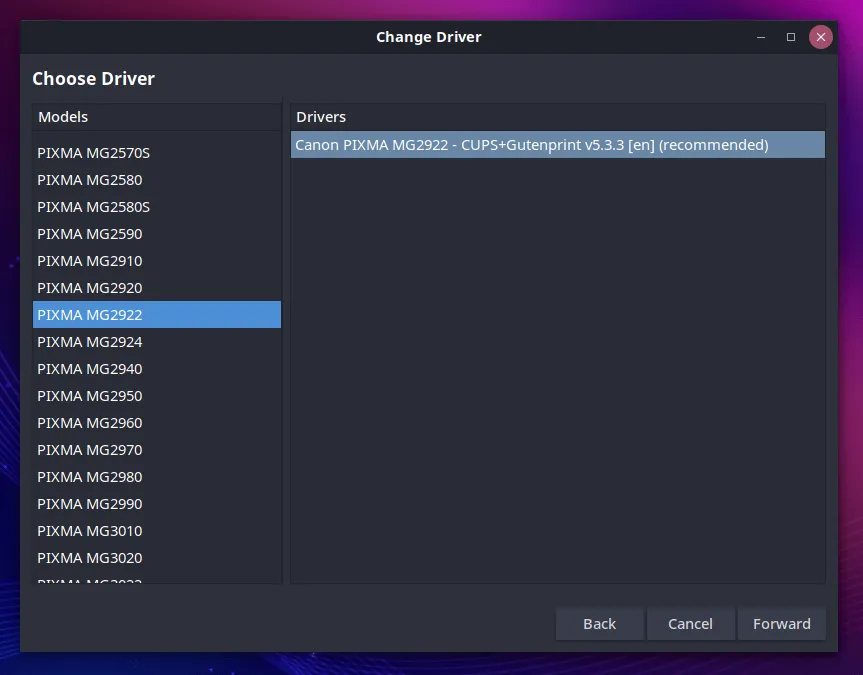Select PIXMA MG2570S in Models list

tap(93, 153)
